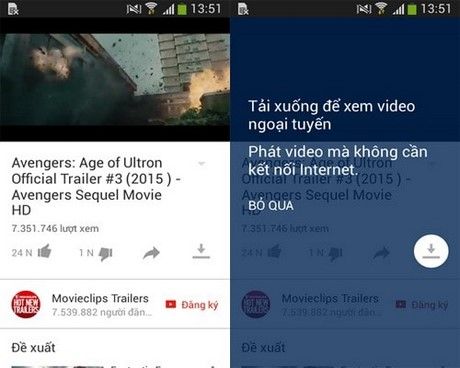
Task: Open the Movieclips Trailers channel name on left
Action: coord(100,298)
